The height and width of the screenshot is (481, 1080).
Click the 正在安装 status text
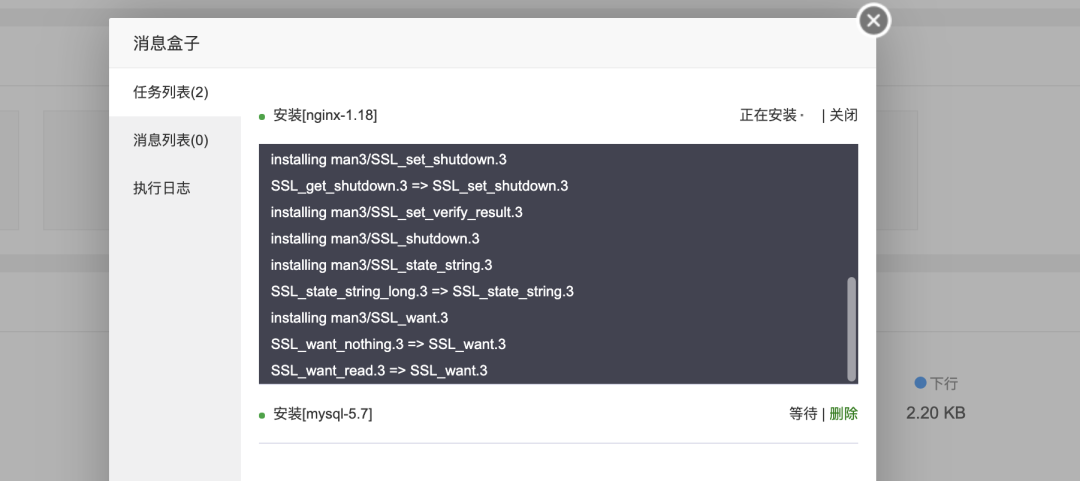[x=768, y=115]
